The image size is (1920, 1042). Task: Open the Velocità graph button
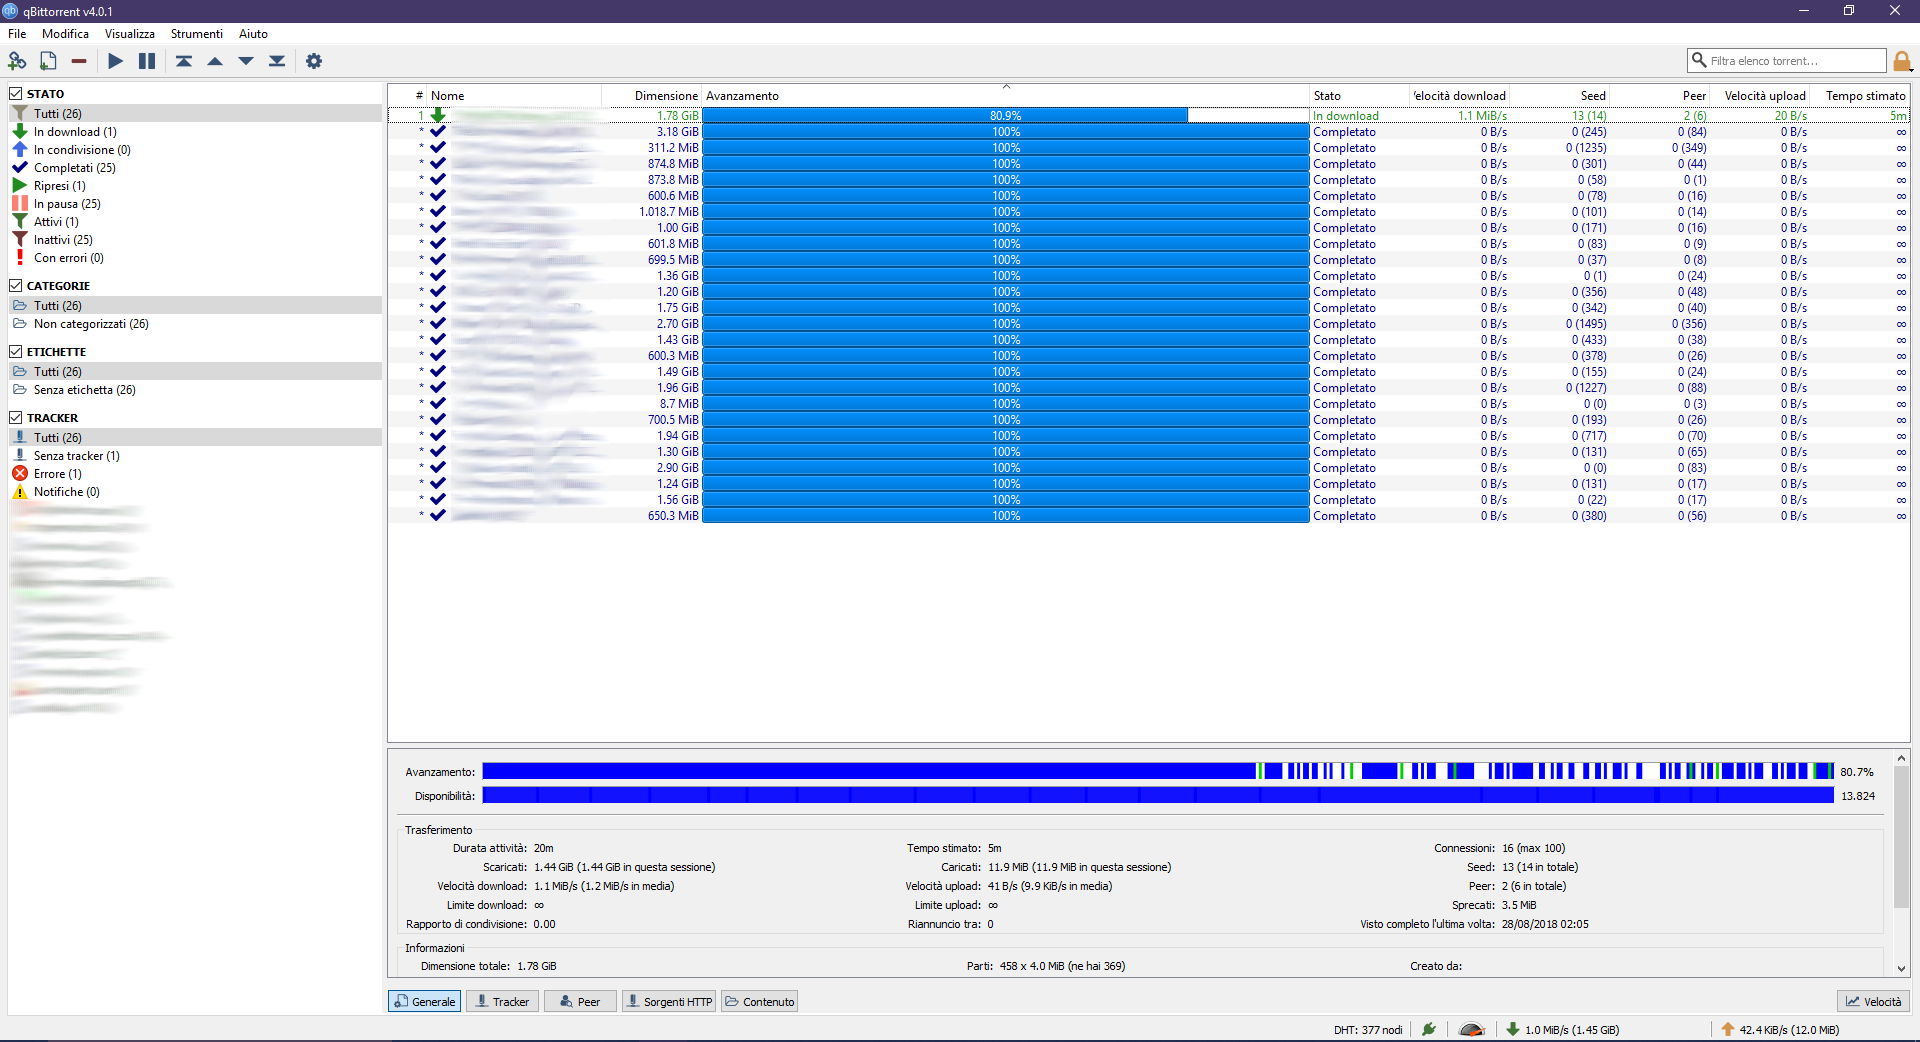(x=1874, y=1001)
